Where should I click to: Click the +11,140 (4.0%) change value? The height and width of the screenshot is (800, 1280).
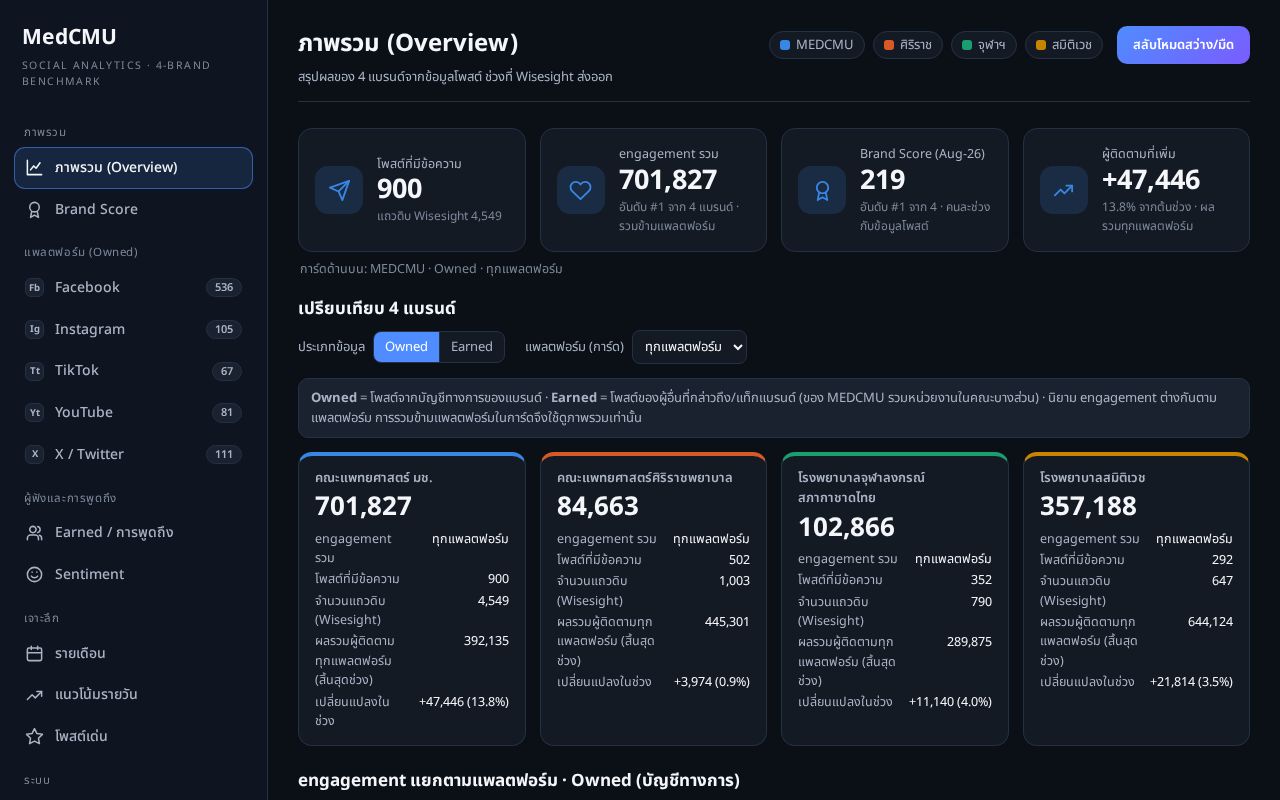pyautogui.click(x=950, y=702)
